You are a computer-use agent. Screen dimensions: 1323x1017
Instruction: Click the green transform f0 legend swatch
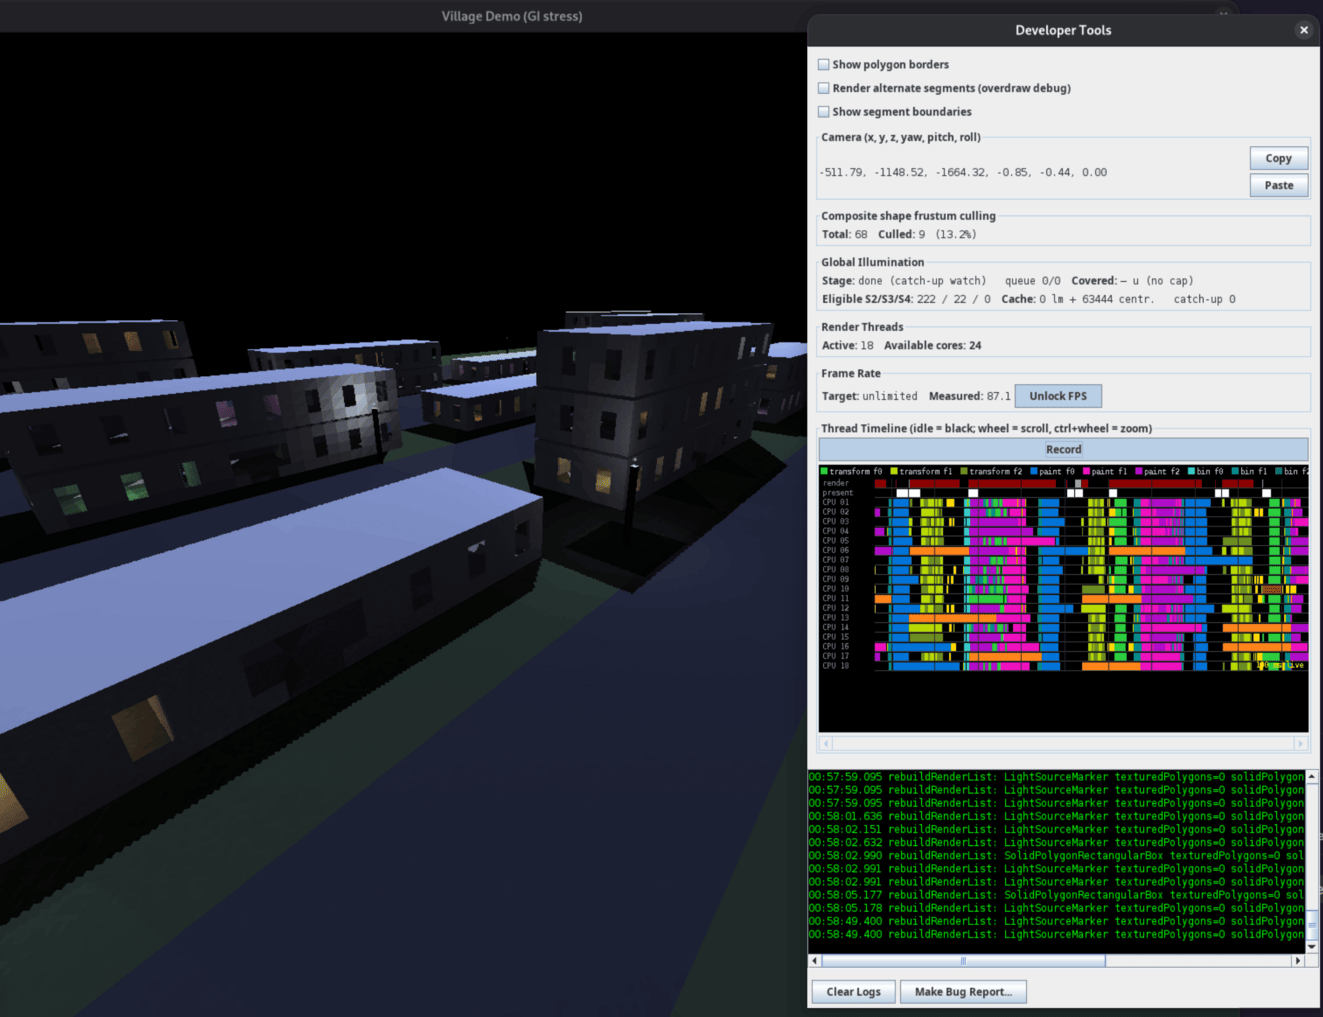(824, 471)
